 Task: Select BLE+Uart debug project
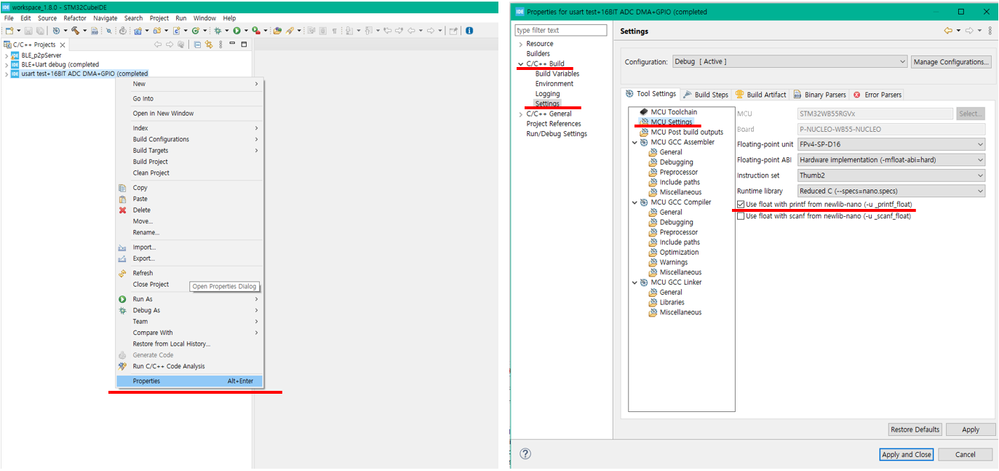pyautogui.click(x=60, y=64)
